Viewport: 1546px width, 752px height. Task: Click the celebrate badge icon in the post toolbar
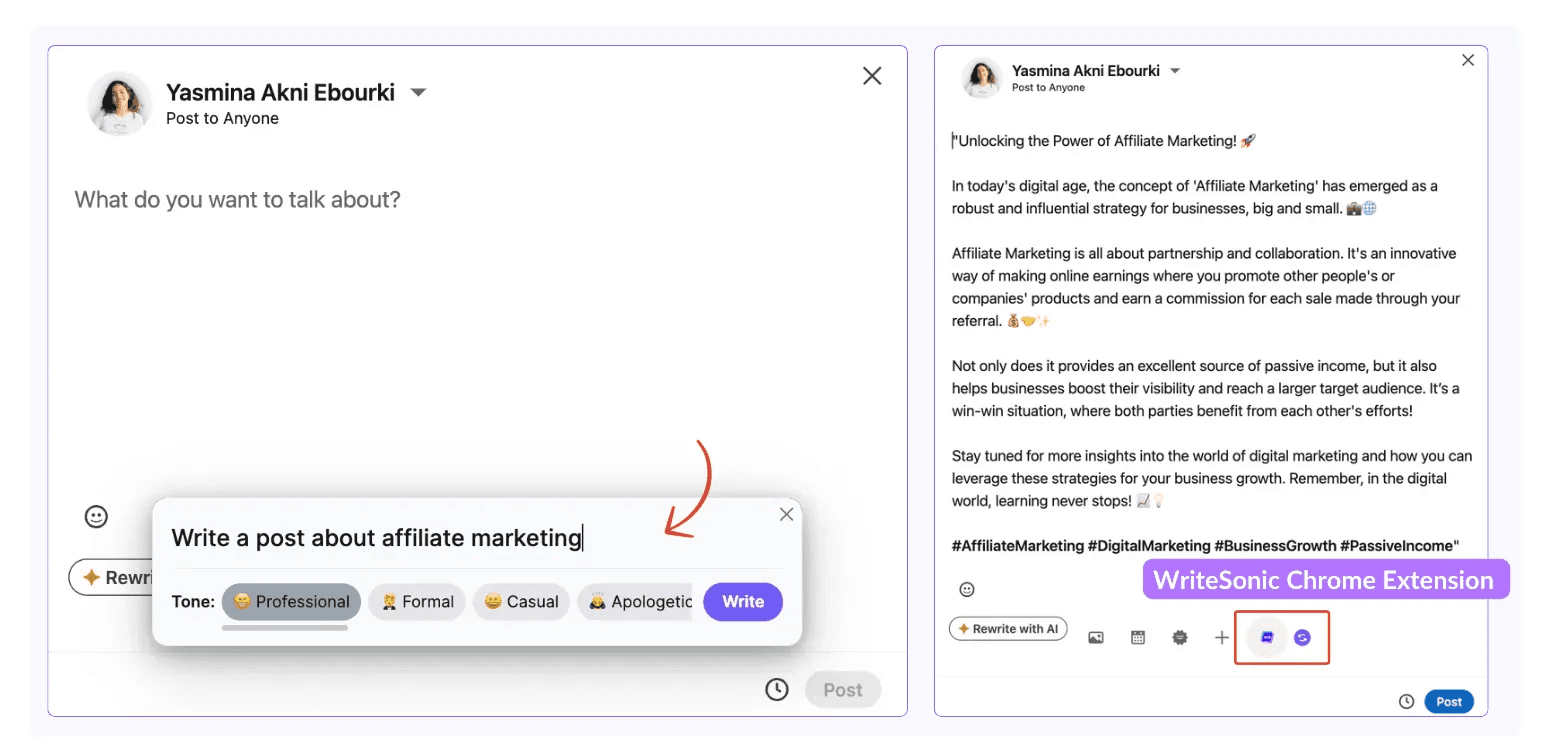pos(1180,637)
